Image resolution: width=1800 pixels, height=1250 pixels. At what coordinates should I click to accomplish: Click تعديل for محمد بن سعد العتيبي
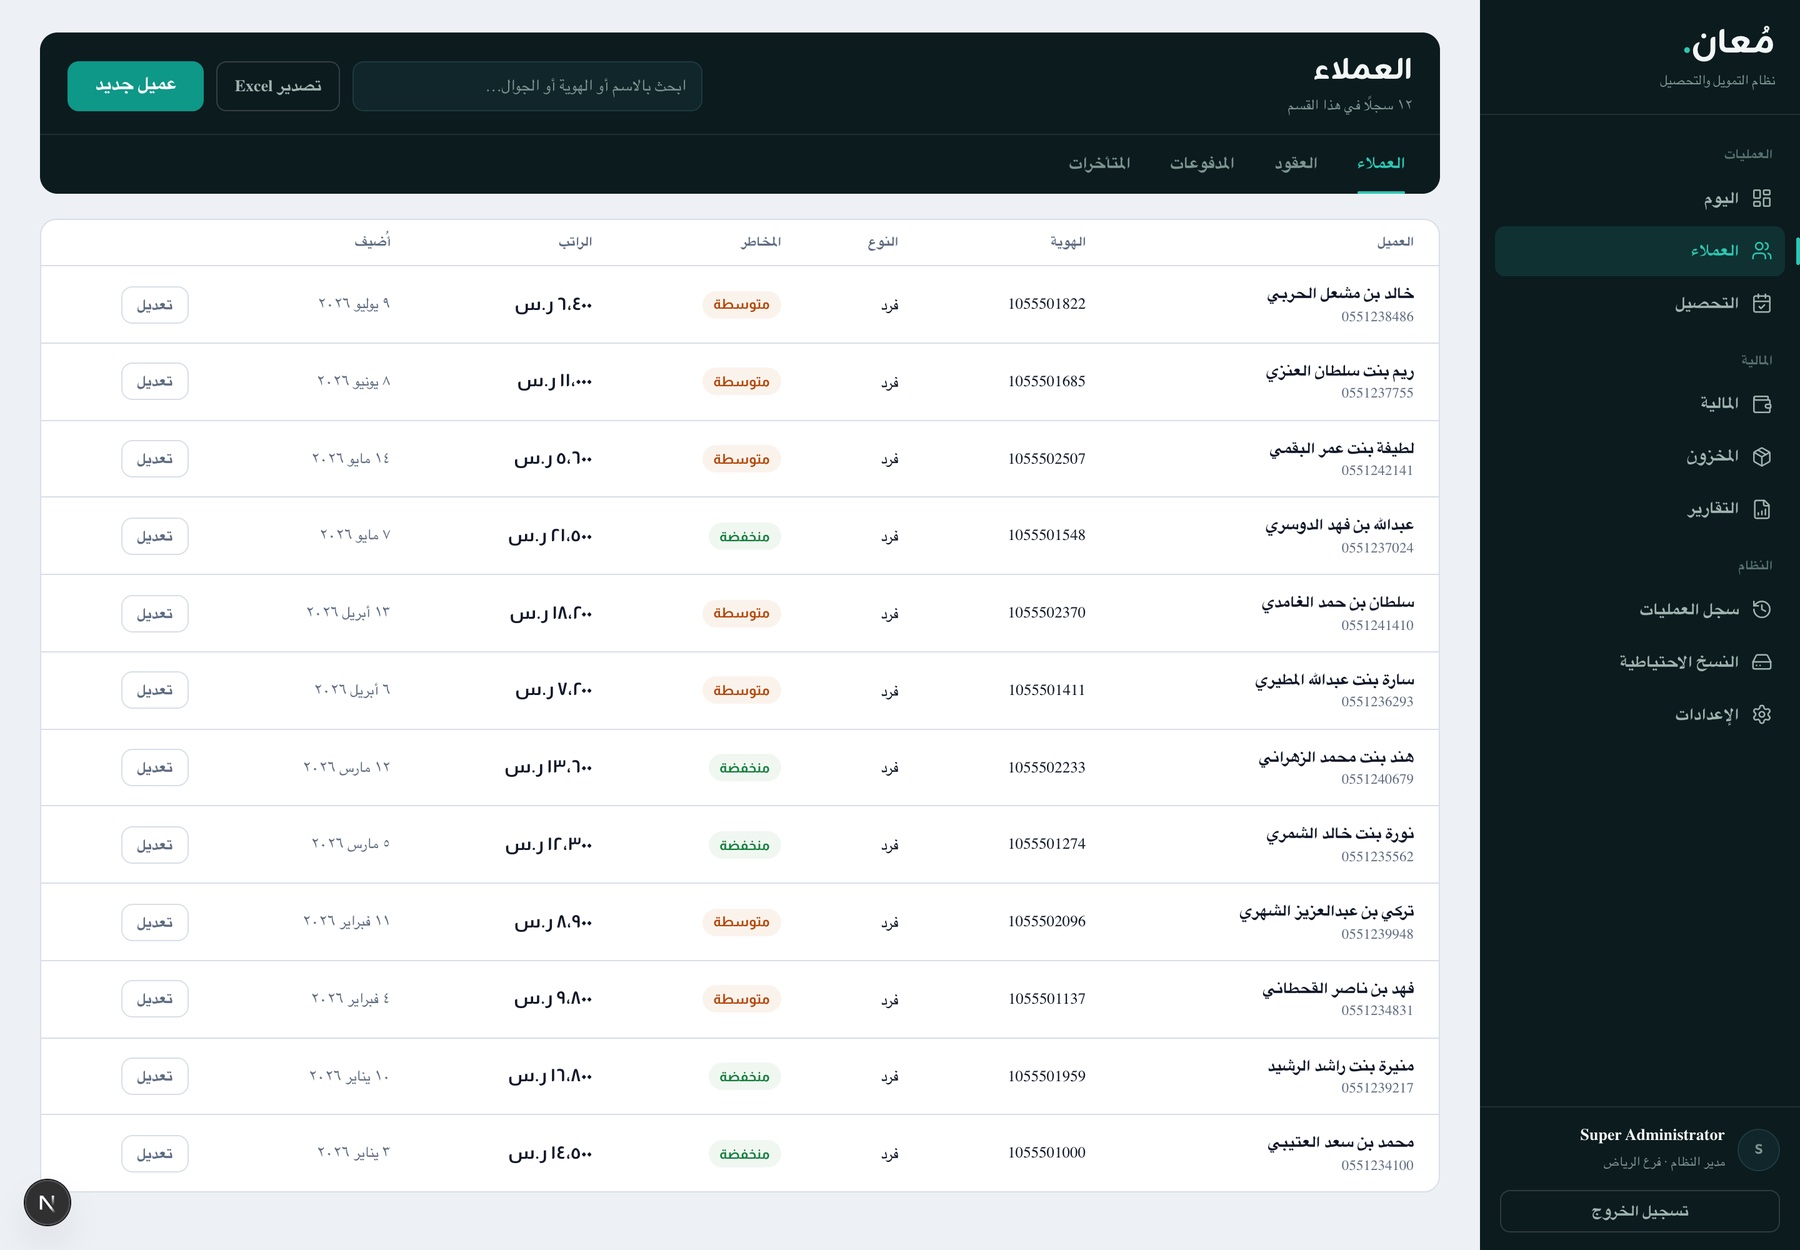pyautogui.click(x=155, y=1153)
